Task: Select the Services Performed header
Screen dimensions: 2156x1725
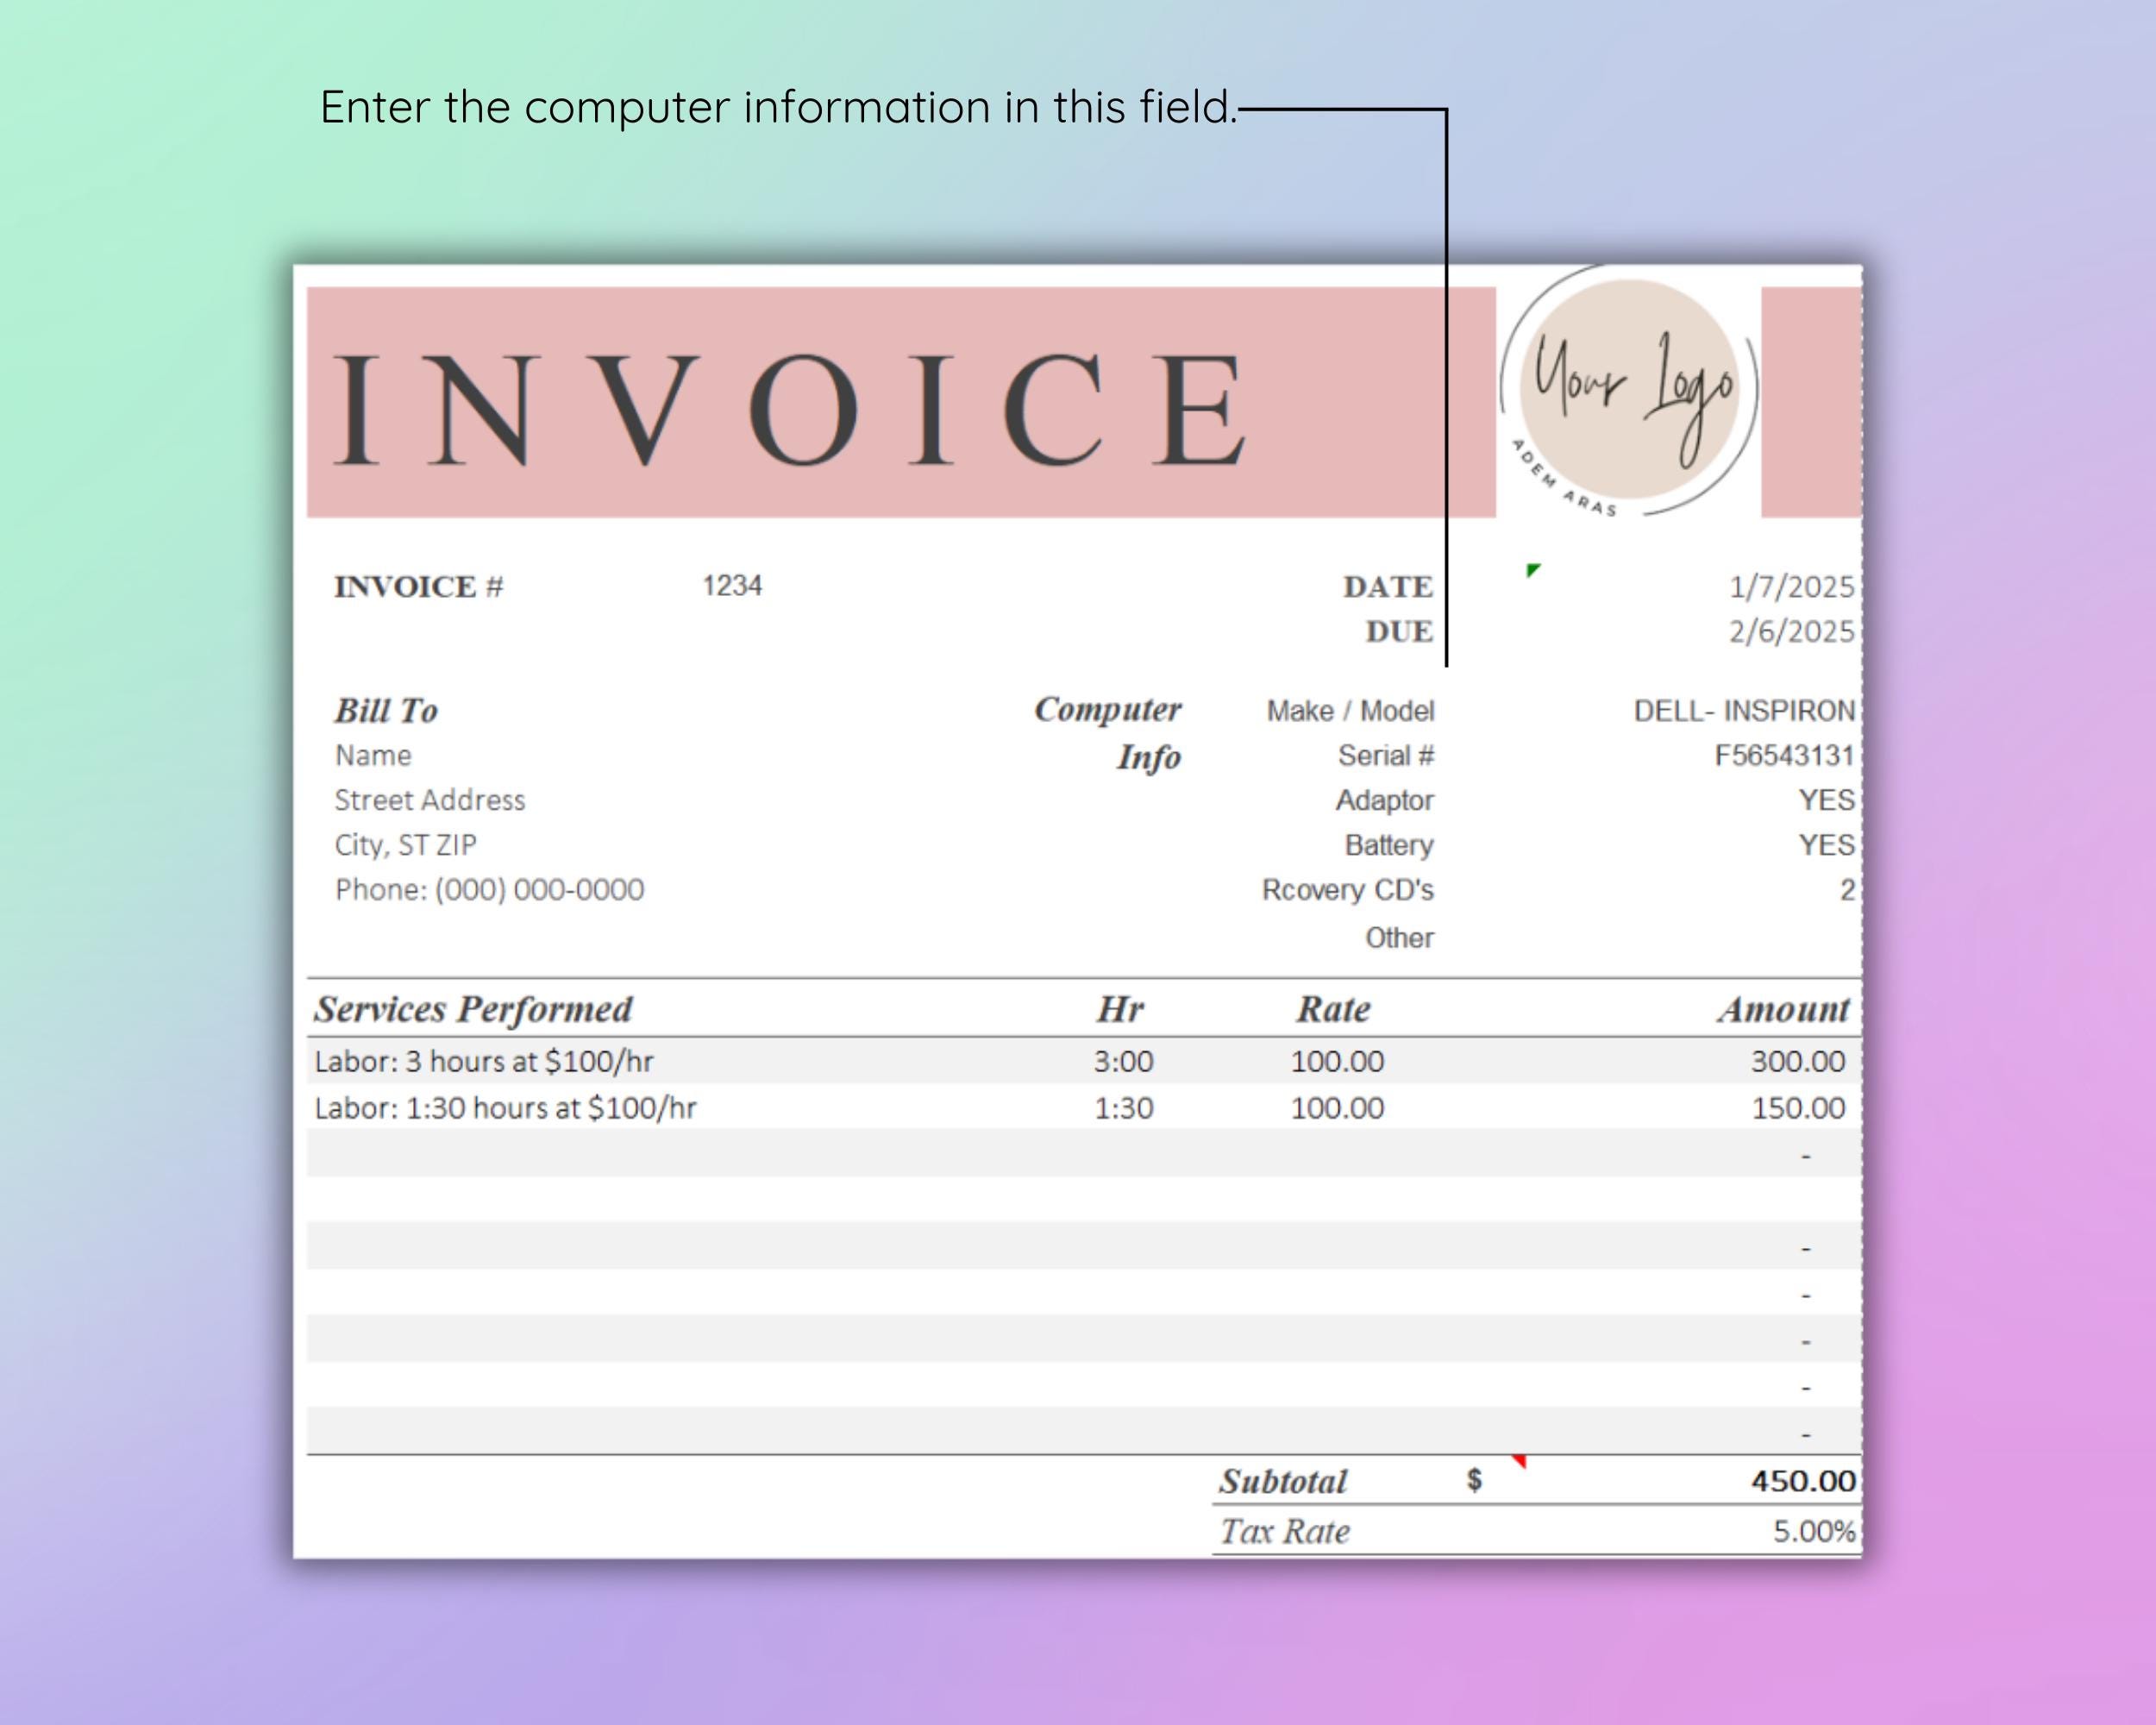Action: [471, 1009]
